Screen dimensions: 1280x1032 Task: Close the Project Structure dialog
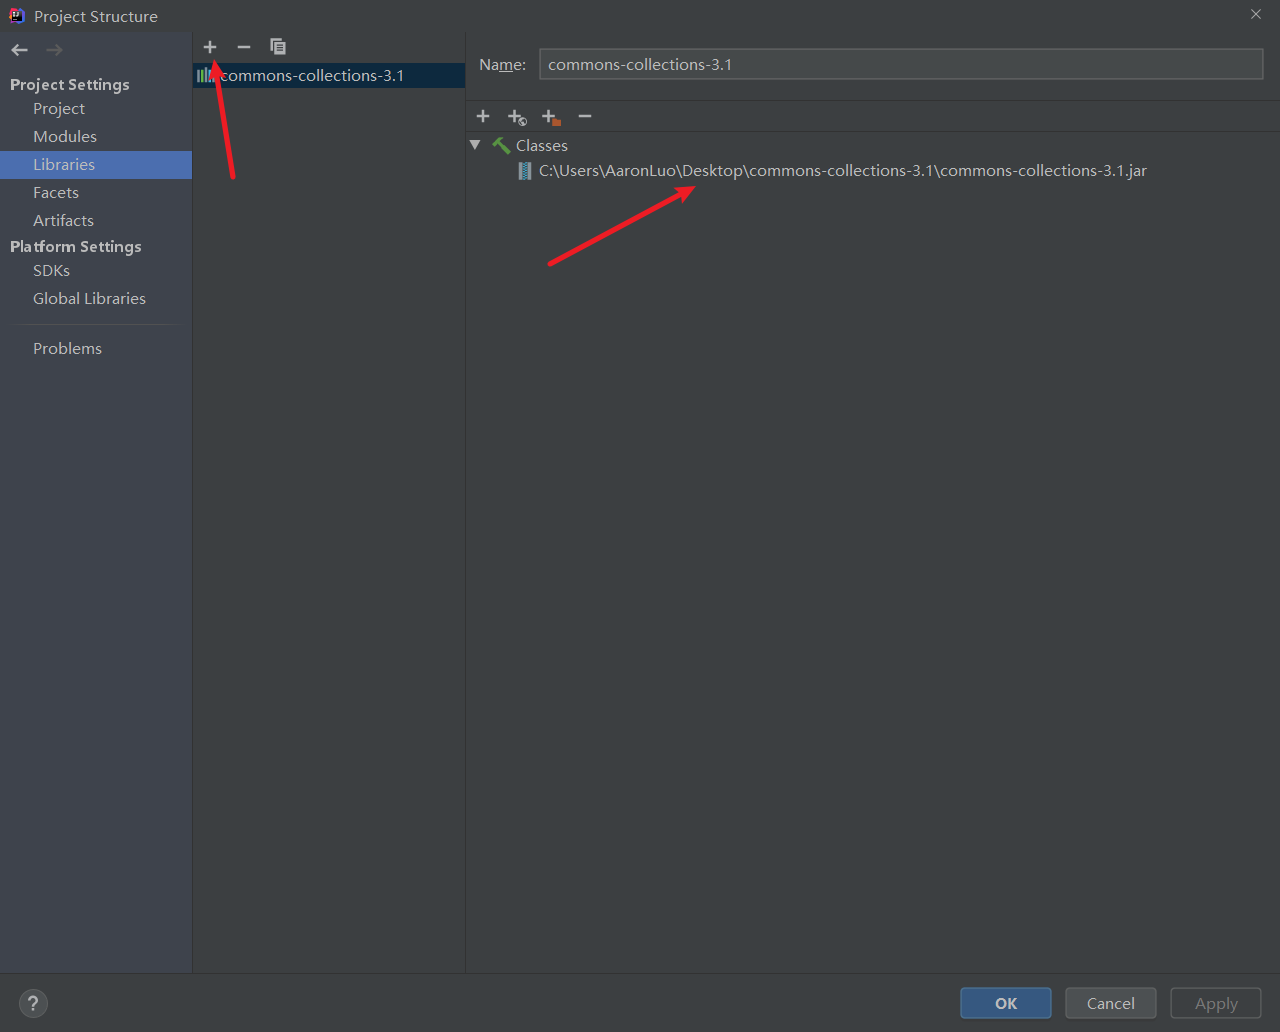[1256, 14]
